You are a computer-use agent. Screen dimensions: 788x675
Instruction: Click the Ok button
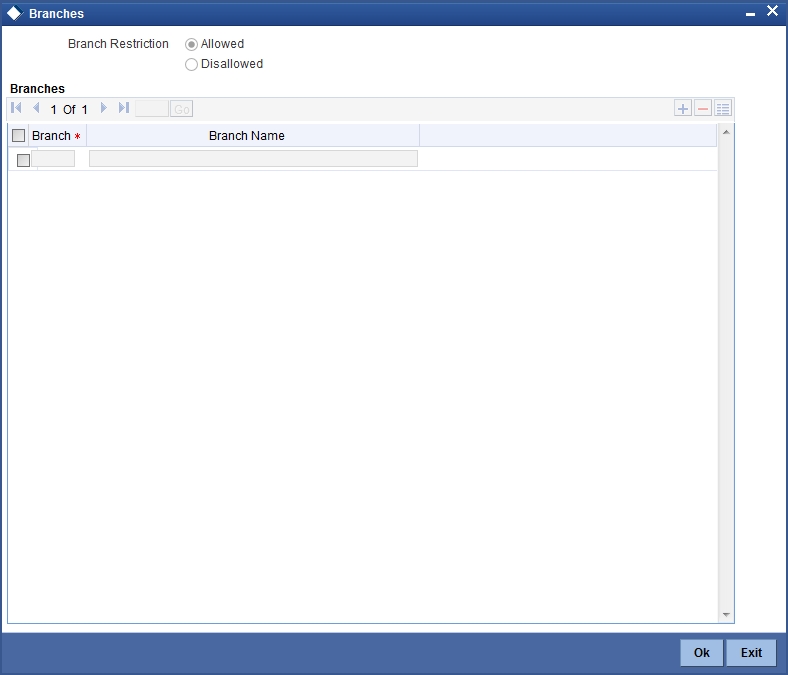[702, 652]
